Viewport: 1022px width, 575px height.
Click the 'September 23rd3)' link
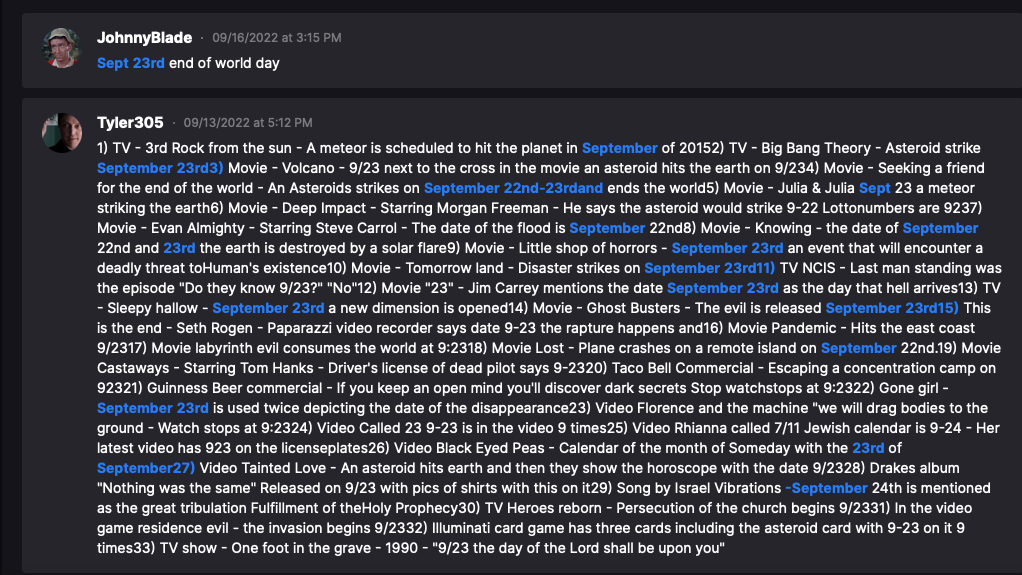click(x=160, y=168)
